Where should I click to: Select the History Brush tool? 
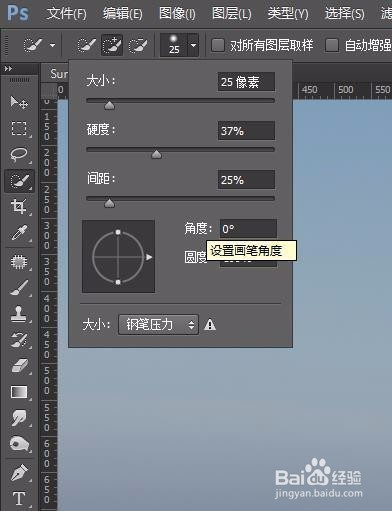pyautogui.click(x=19, y=340)
